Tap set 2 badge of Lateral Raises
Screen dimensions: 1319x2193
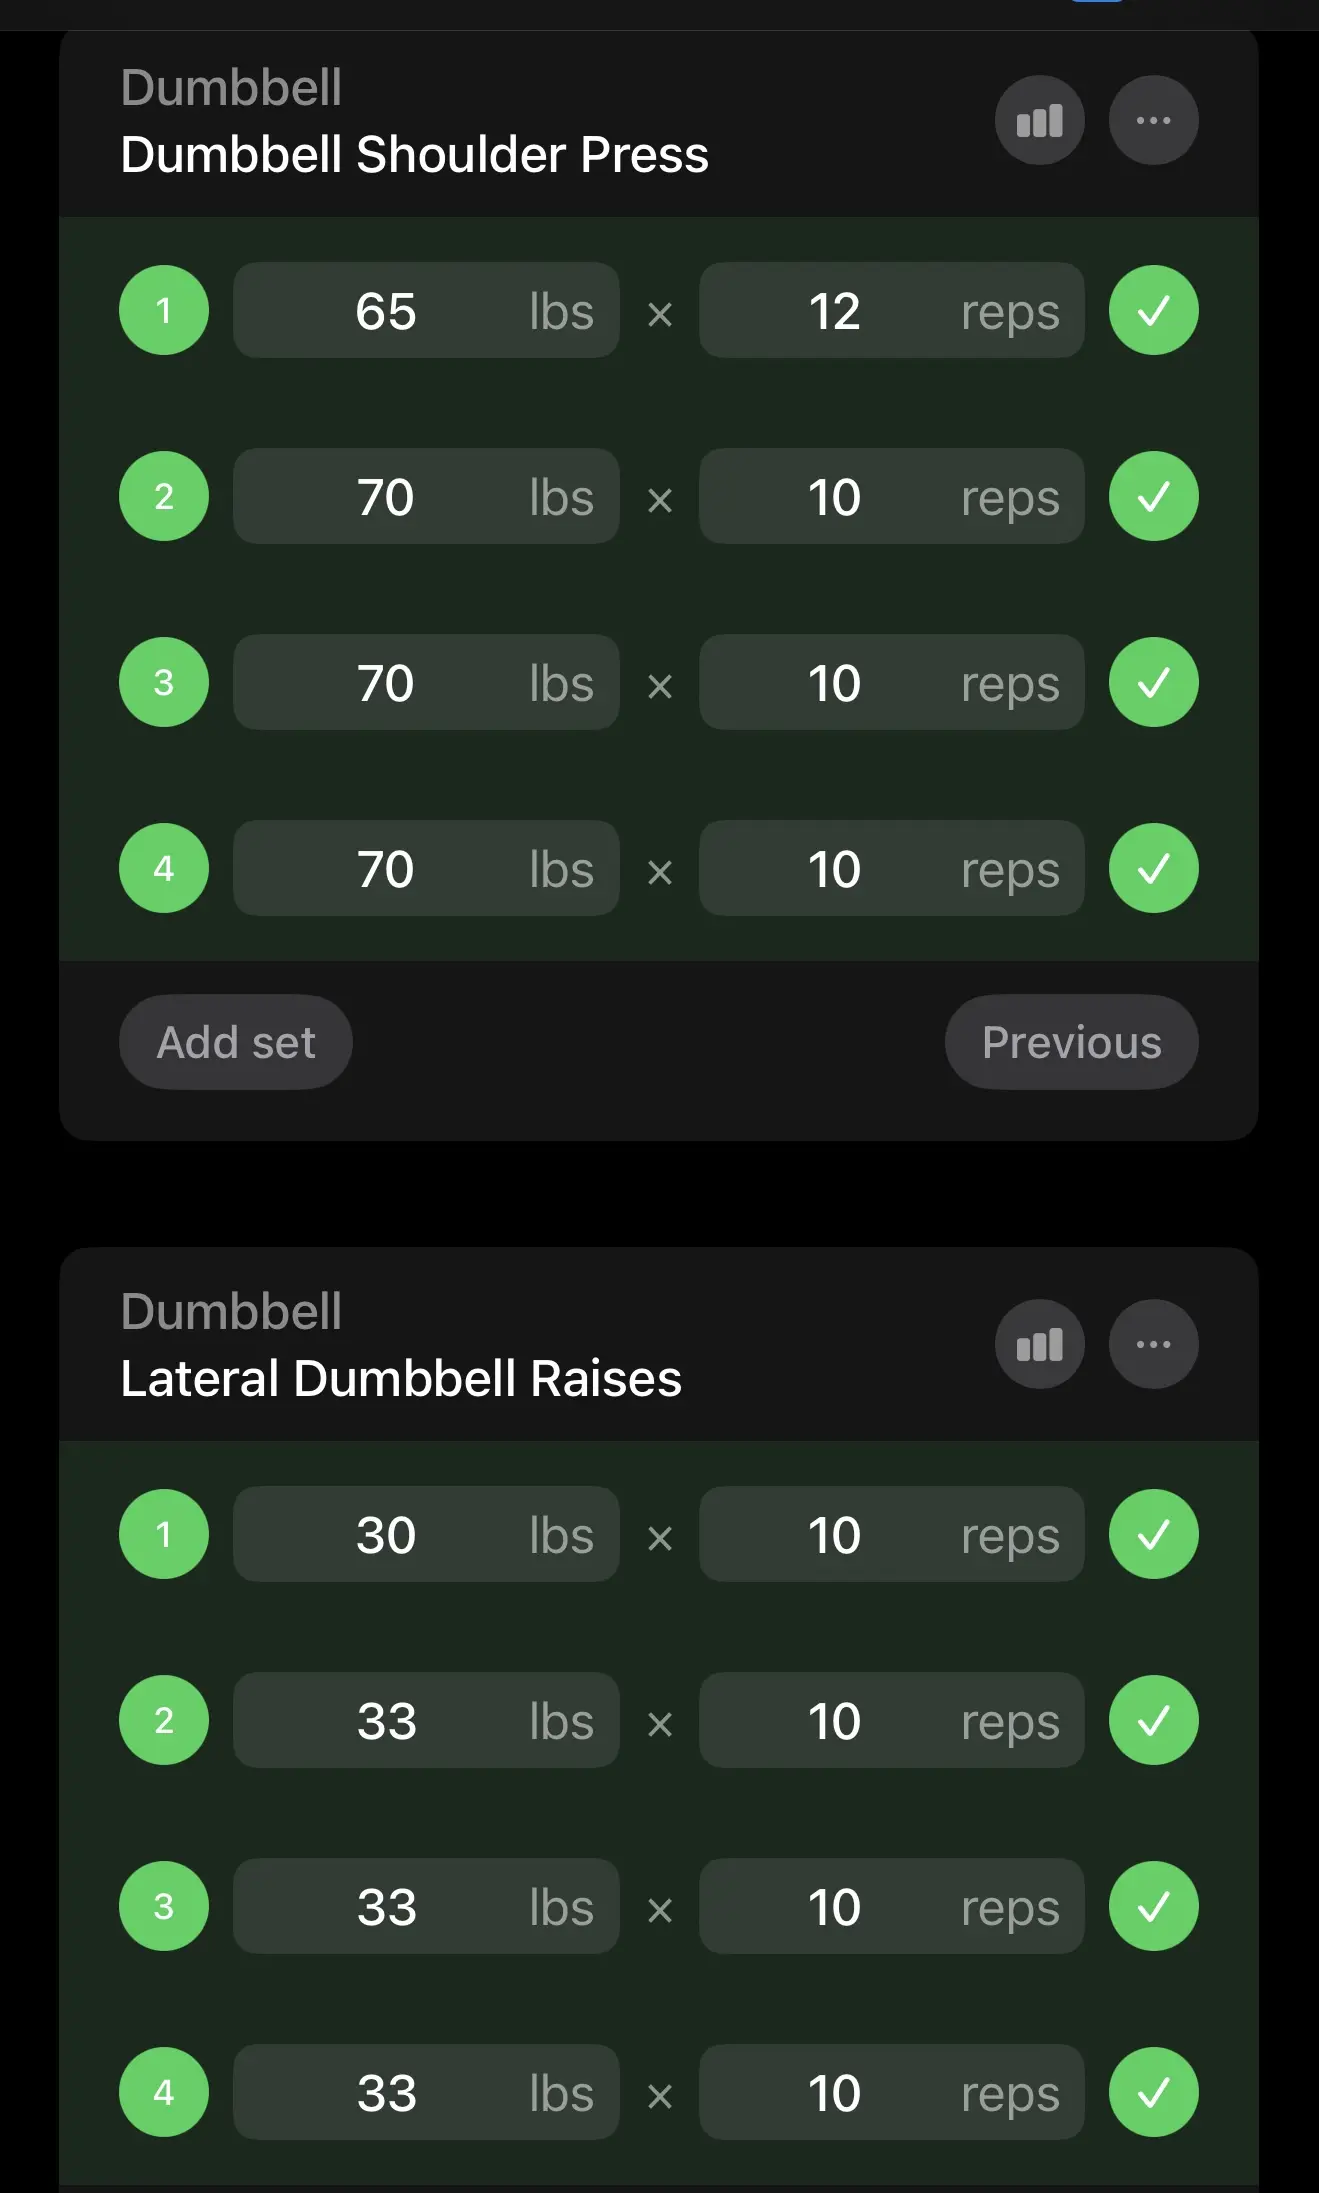pyautogui.click(x=164, y=1721)
